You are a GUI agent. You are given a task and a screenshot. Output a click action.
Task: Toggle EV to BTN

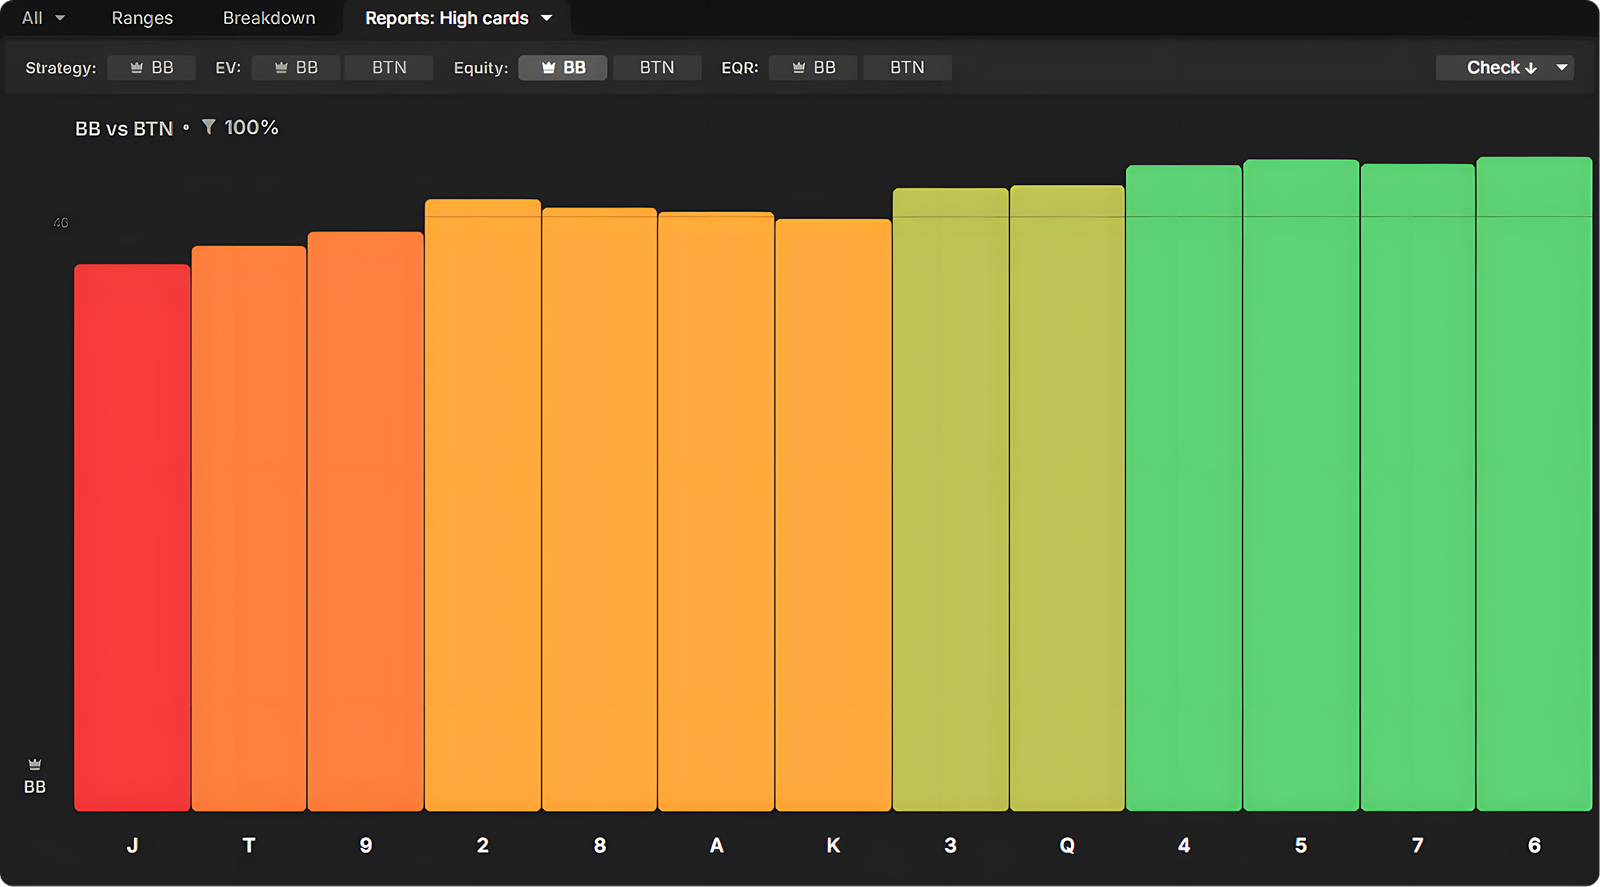[389, 67]
